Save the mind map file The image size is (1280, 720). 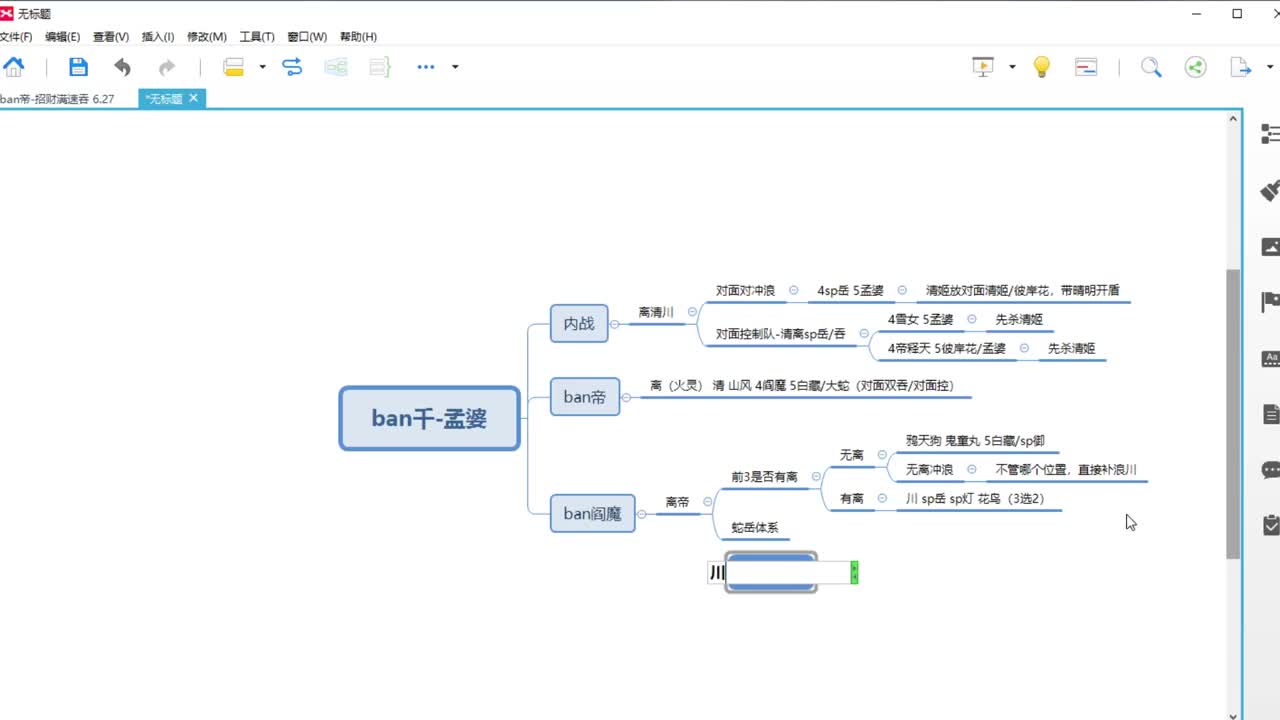click(78, 67)
